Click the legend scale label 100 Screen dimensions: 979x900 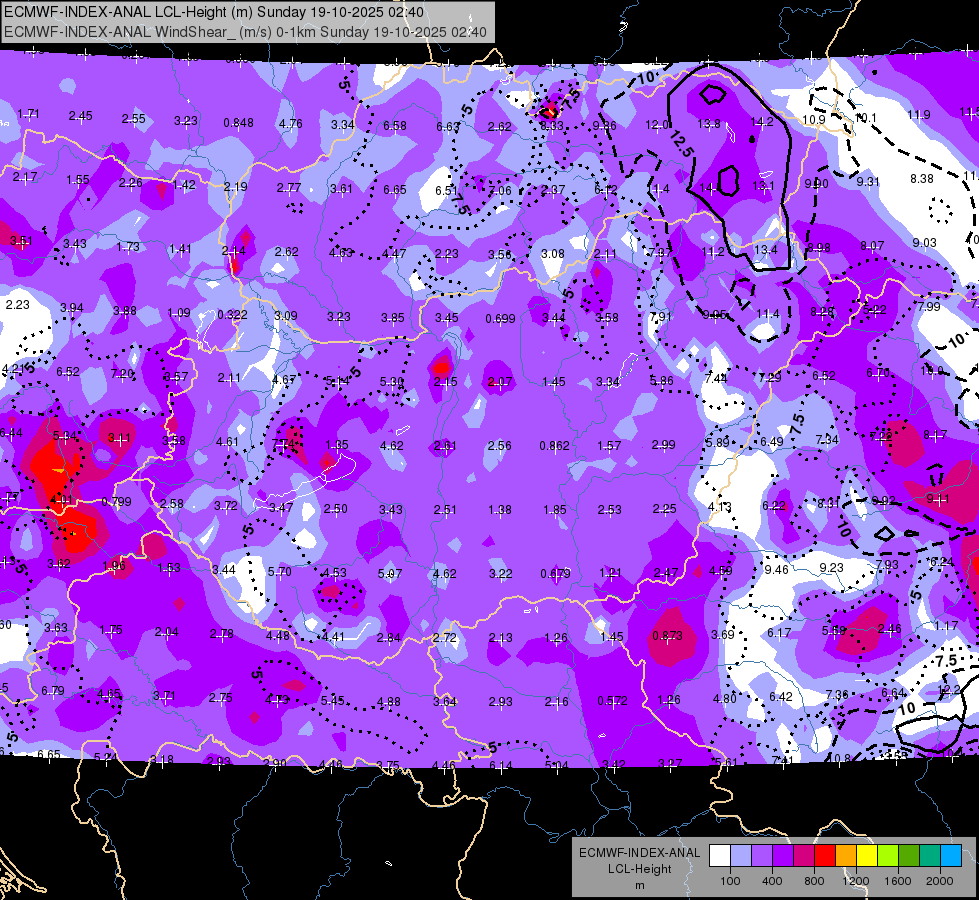pyautogui.click(x=730, y=881)
